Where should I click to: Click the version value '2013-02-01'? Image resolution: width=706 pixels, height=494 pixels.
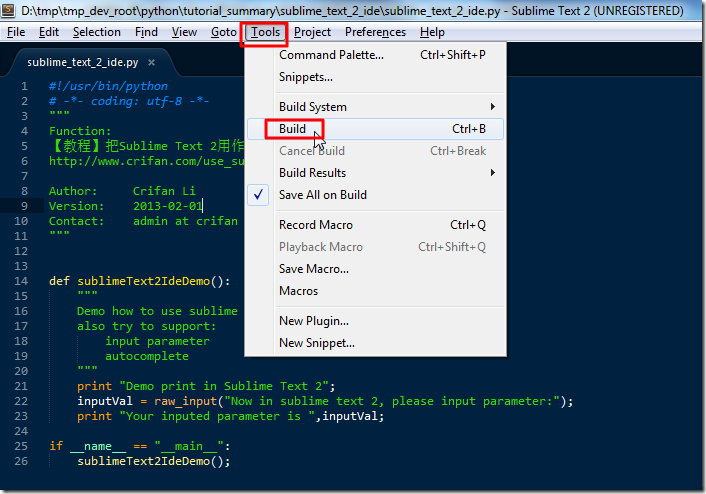(x=167, y=206)
